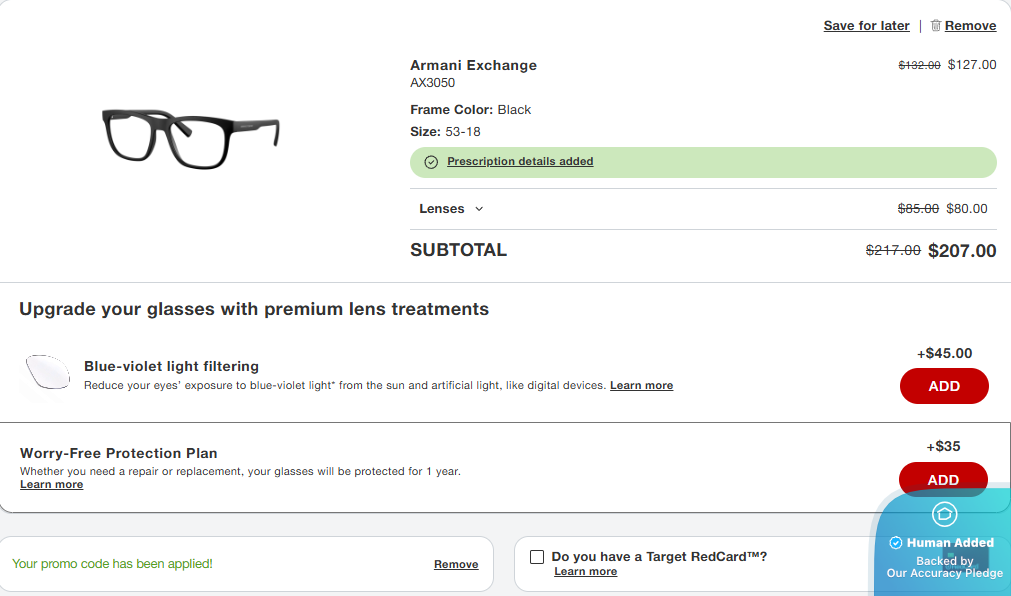Remove the applied promo code
The width and height of the screenshot is (1011, 596).
tap(456, 565)
